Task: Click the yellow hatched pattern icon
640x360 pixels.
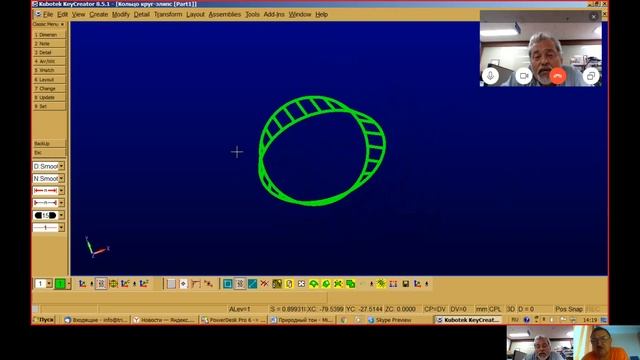Action: 277,284
